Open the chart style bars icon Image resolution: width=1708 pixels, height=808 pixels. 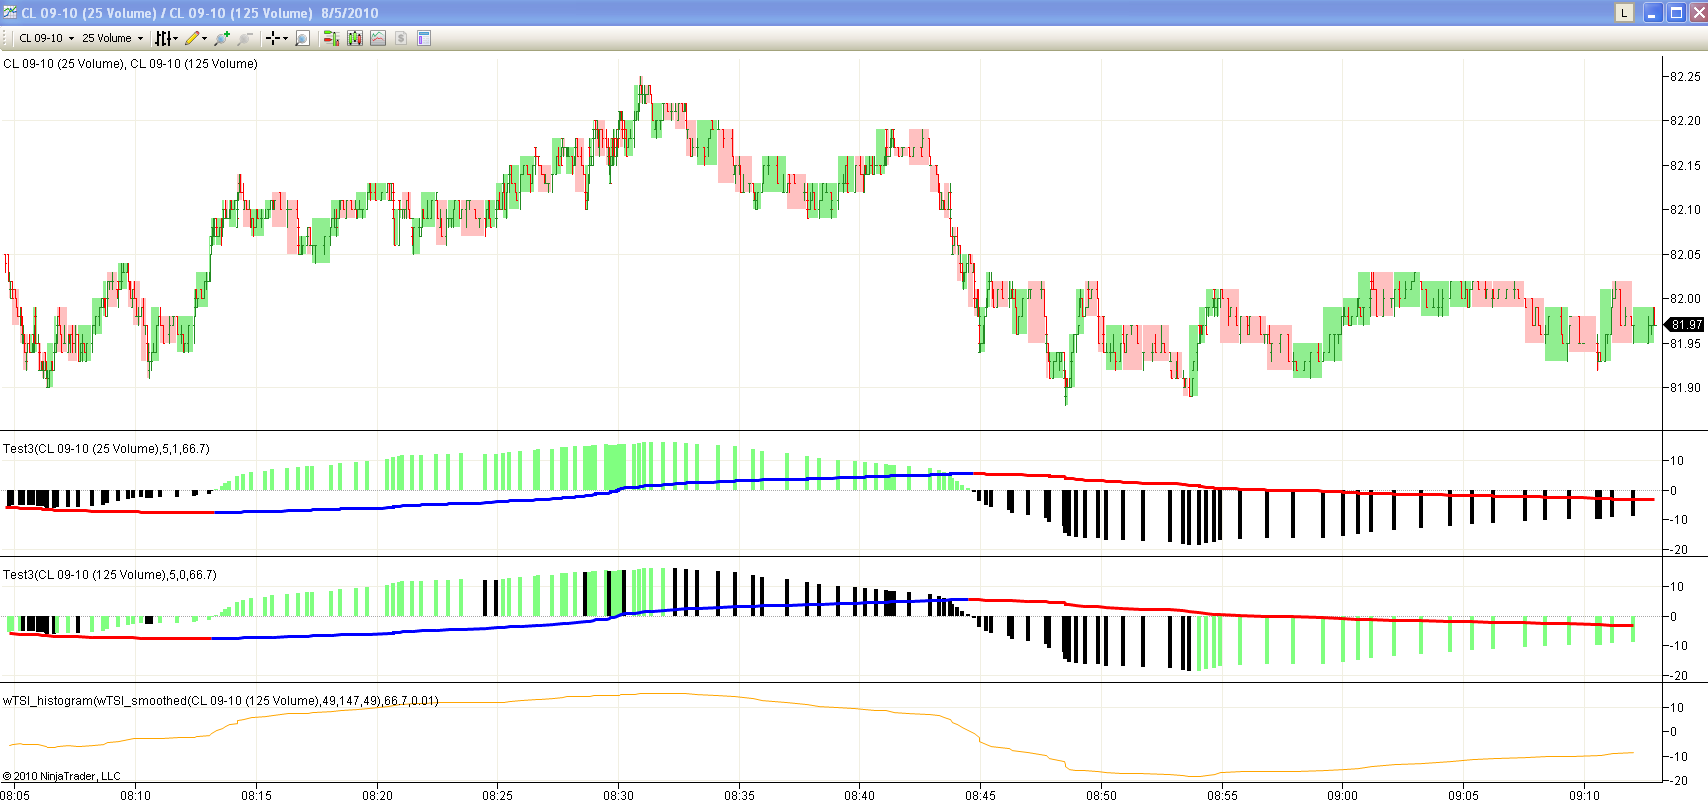(163, 38)
